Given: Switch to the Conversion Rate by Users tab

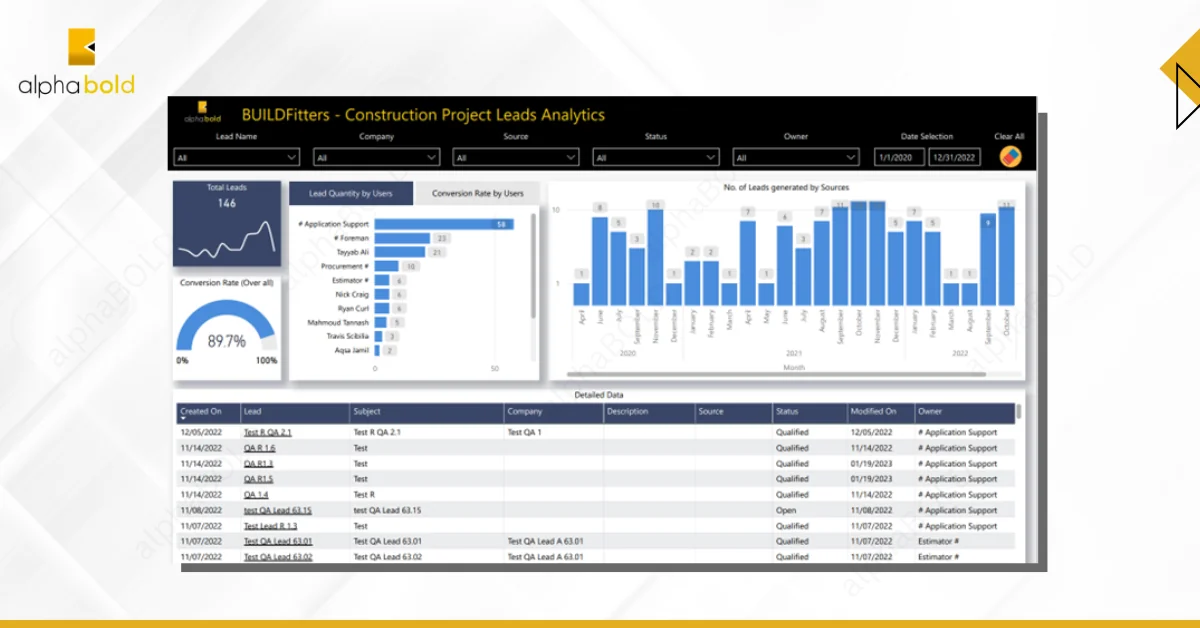Looking at the screenshot, I should click(x=477, y=193).
